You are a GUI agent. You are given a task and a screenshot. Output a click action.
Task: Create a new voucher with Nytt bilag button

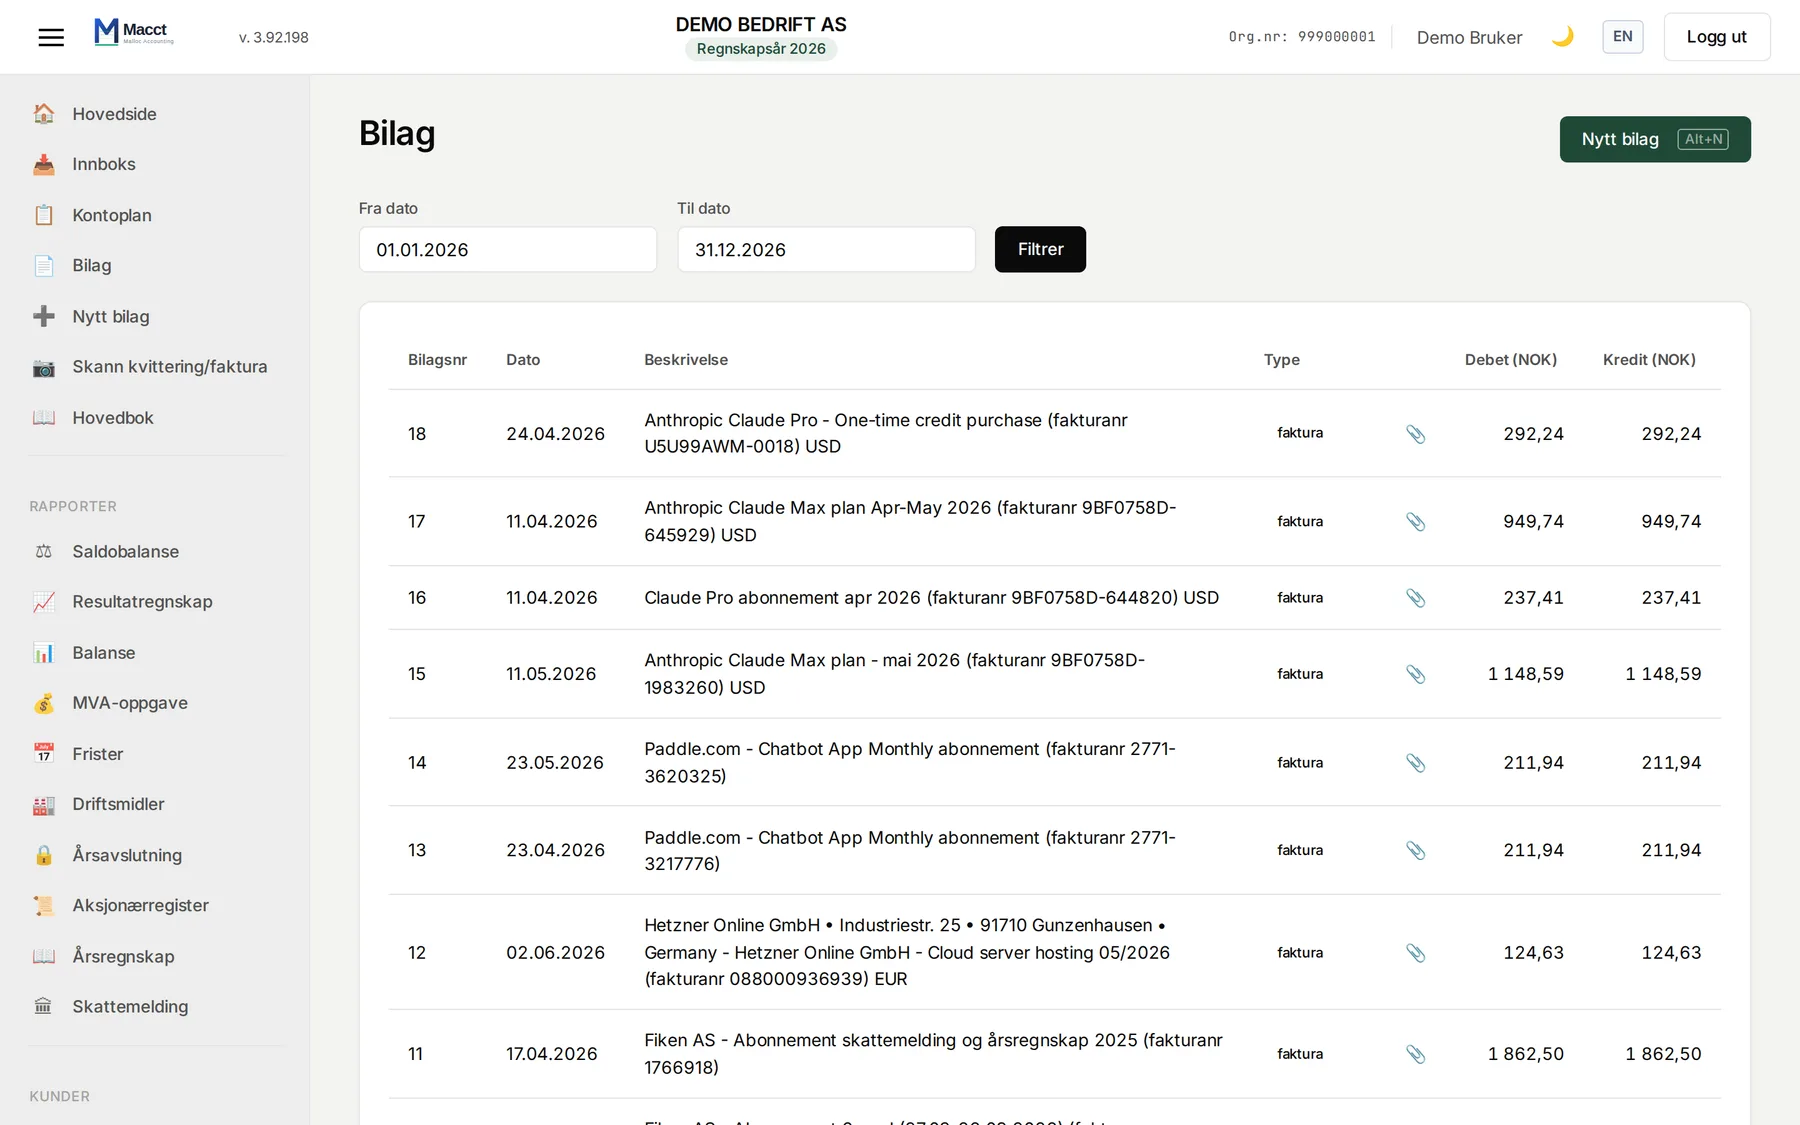pyautogui.click(x=1654, y=139)
